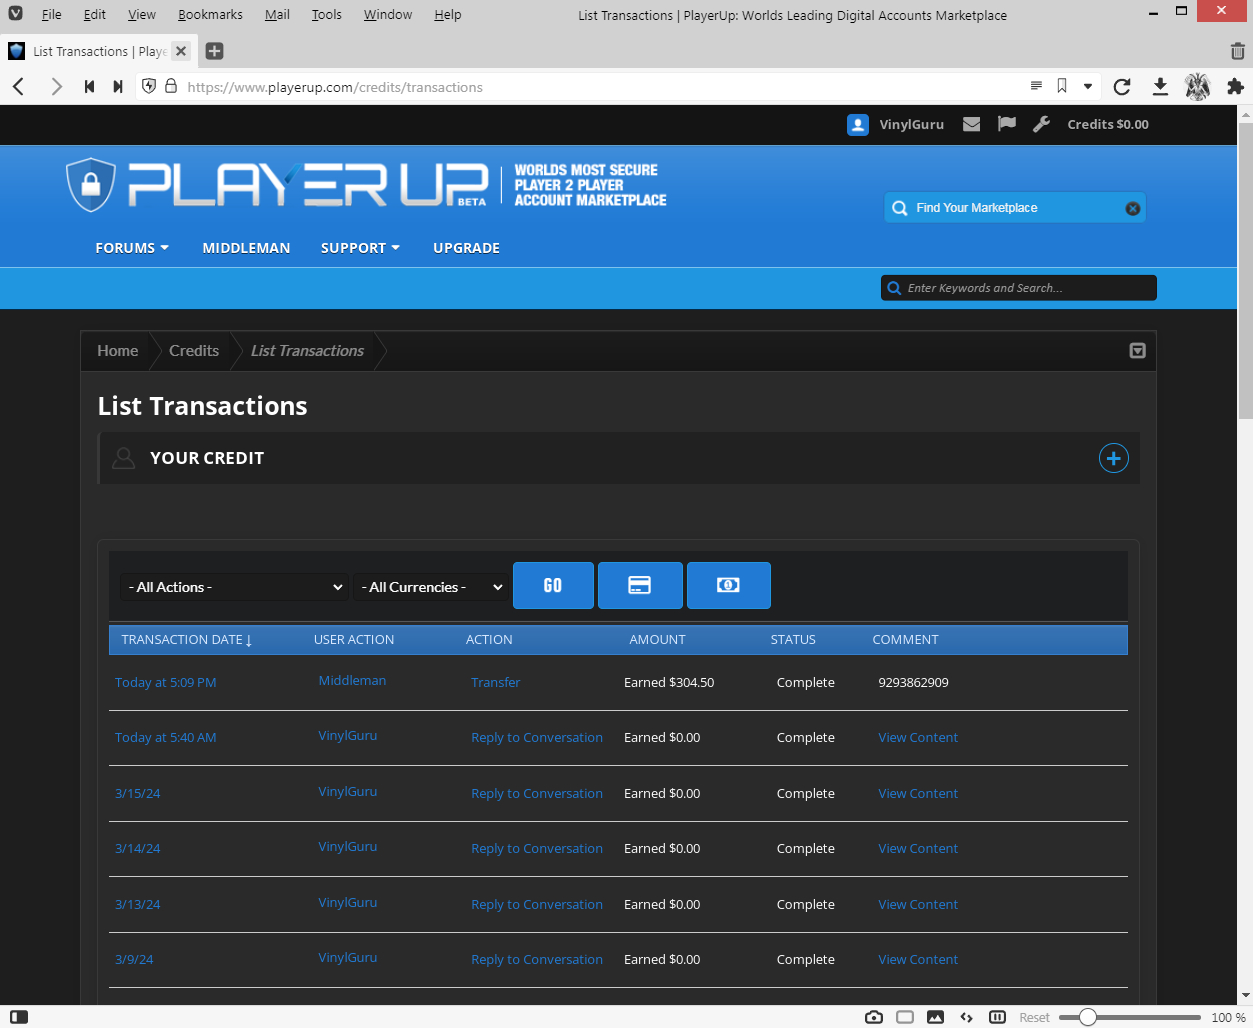Open the Support menu
The width and height of the screenshot is (1253, 1028).
[x=360, y=247]
